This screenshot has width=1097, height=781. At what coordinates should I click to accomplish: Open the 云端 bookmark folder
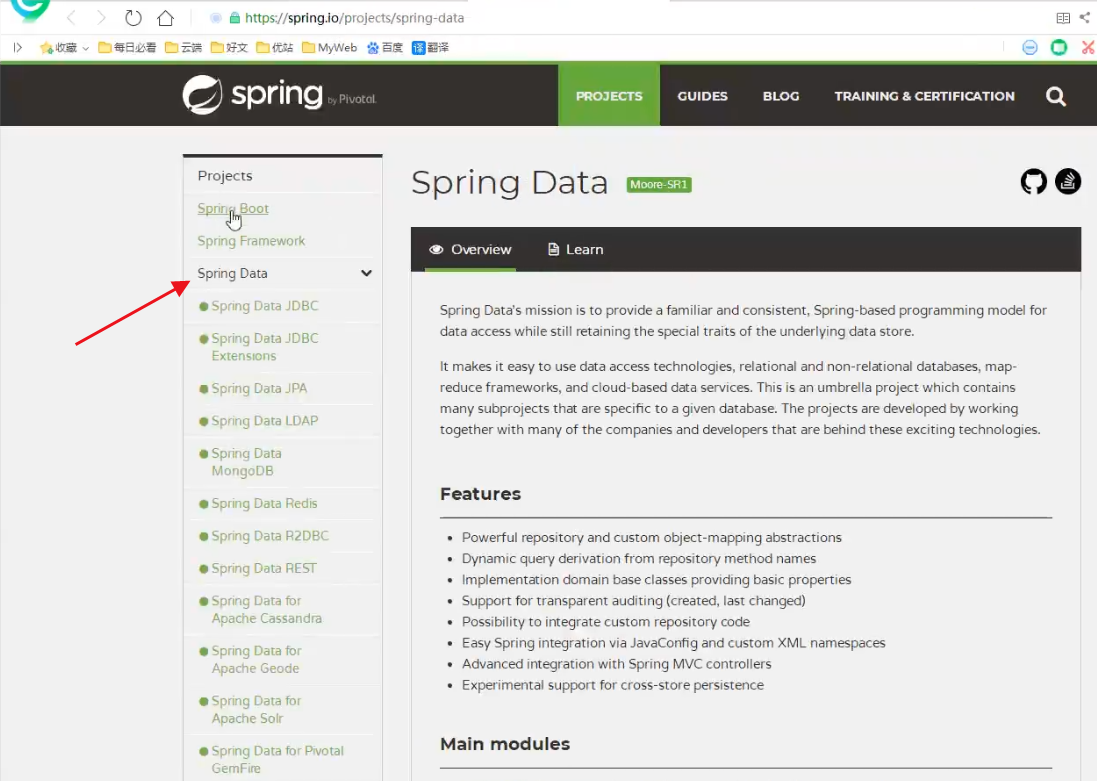point(183,48)
